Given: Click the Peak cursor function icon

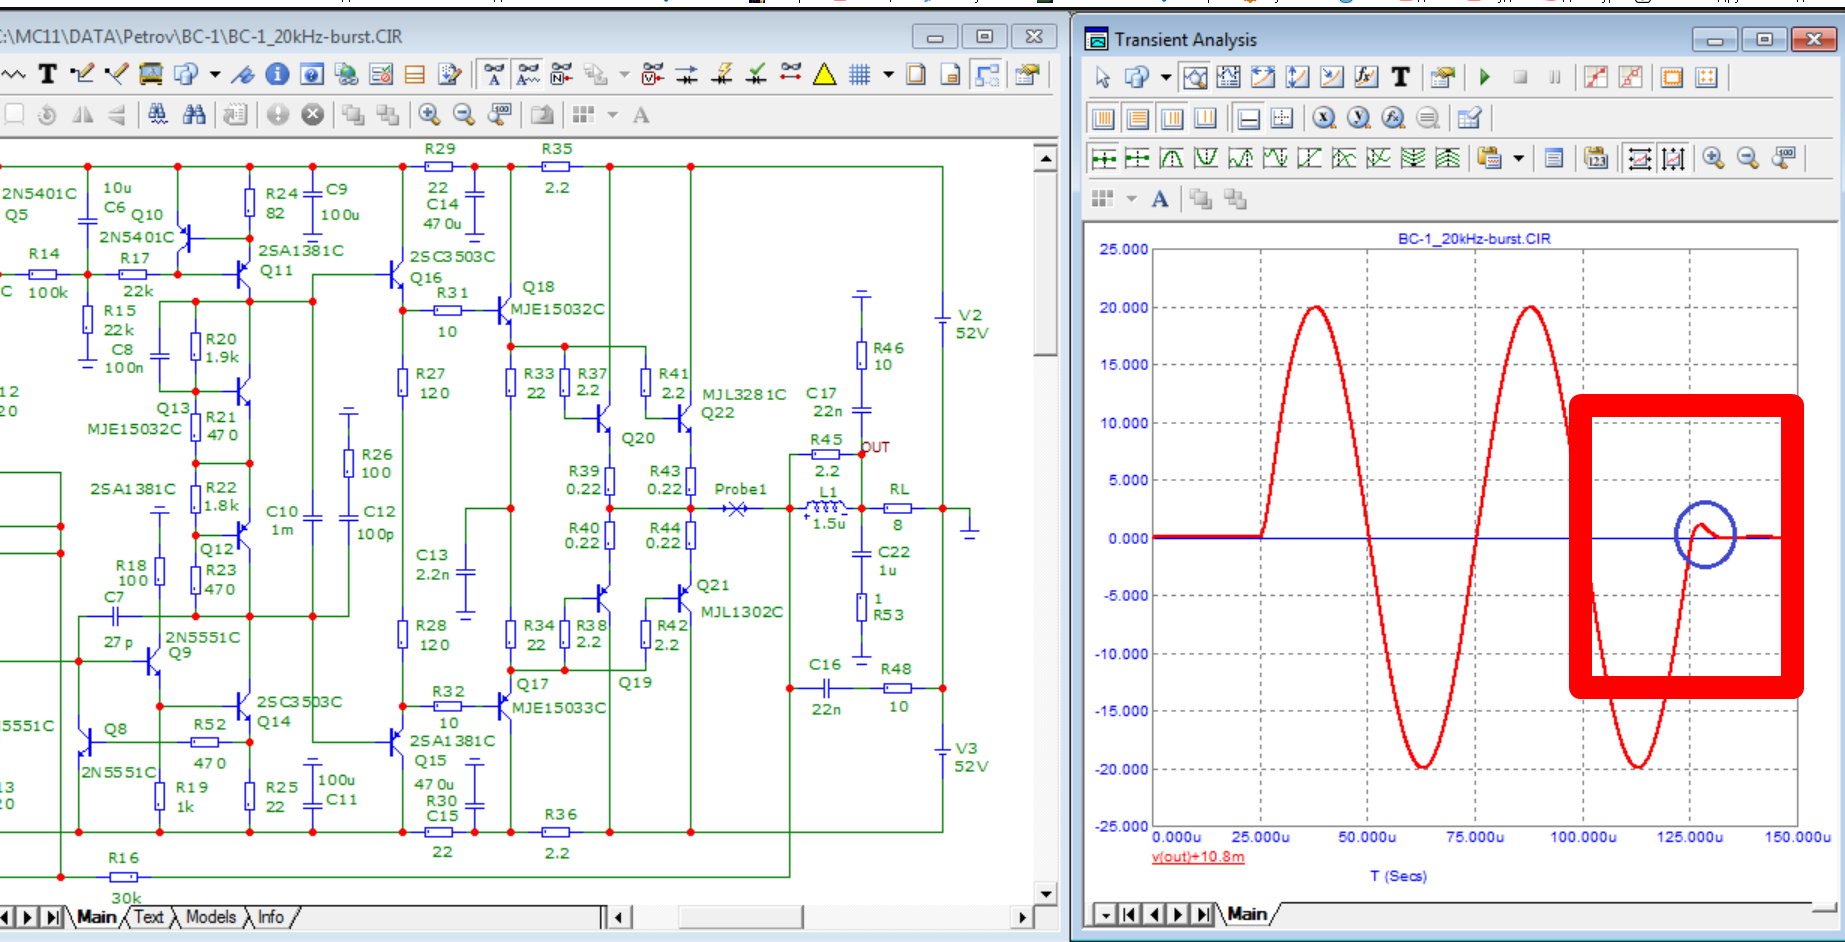Looking at the screenshot, I should click(x=1171, y=158).
